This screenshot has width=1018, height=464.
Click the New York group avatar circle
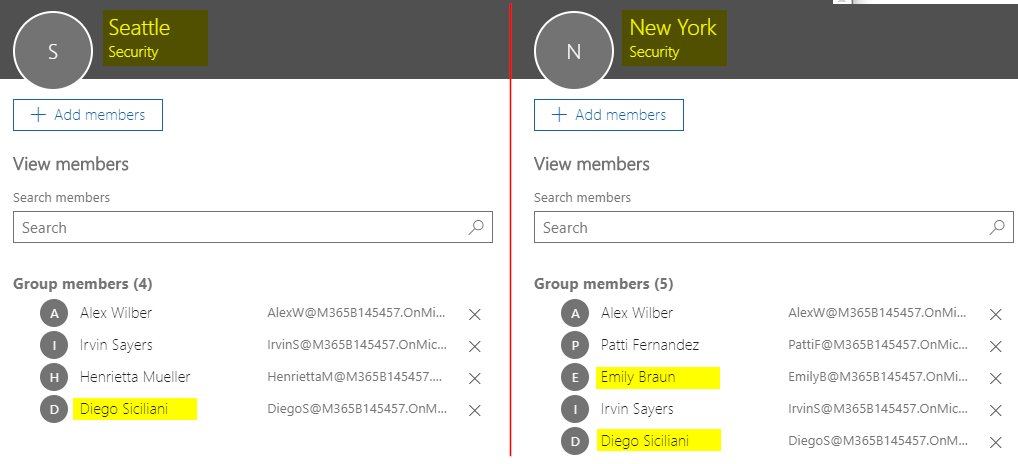tap(574, 52)
